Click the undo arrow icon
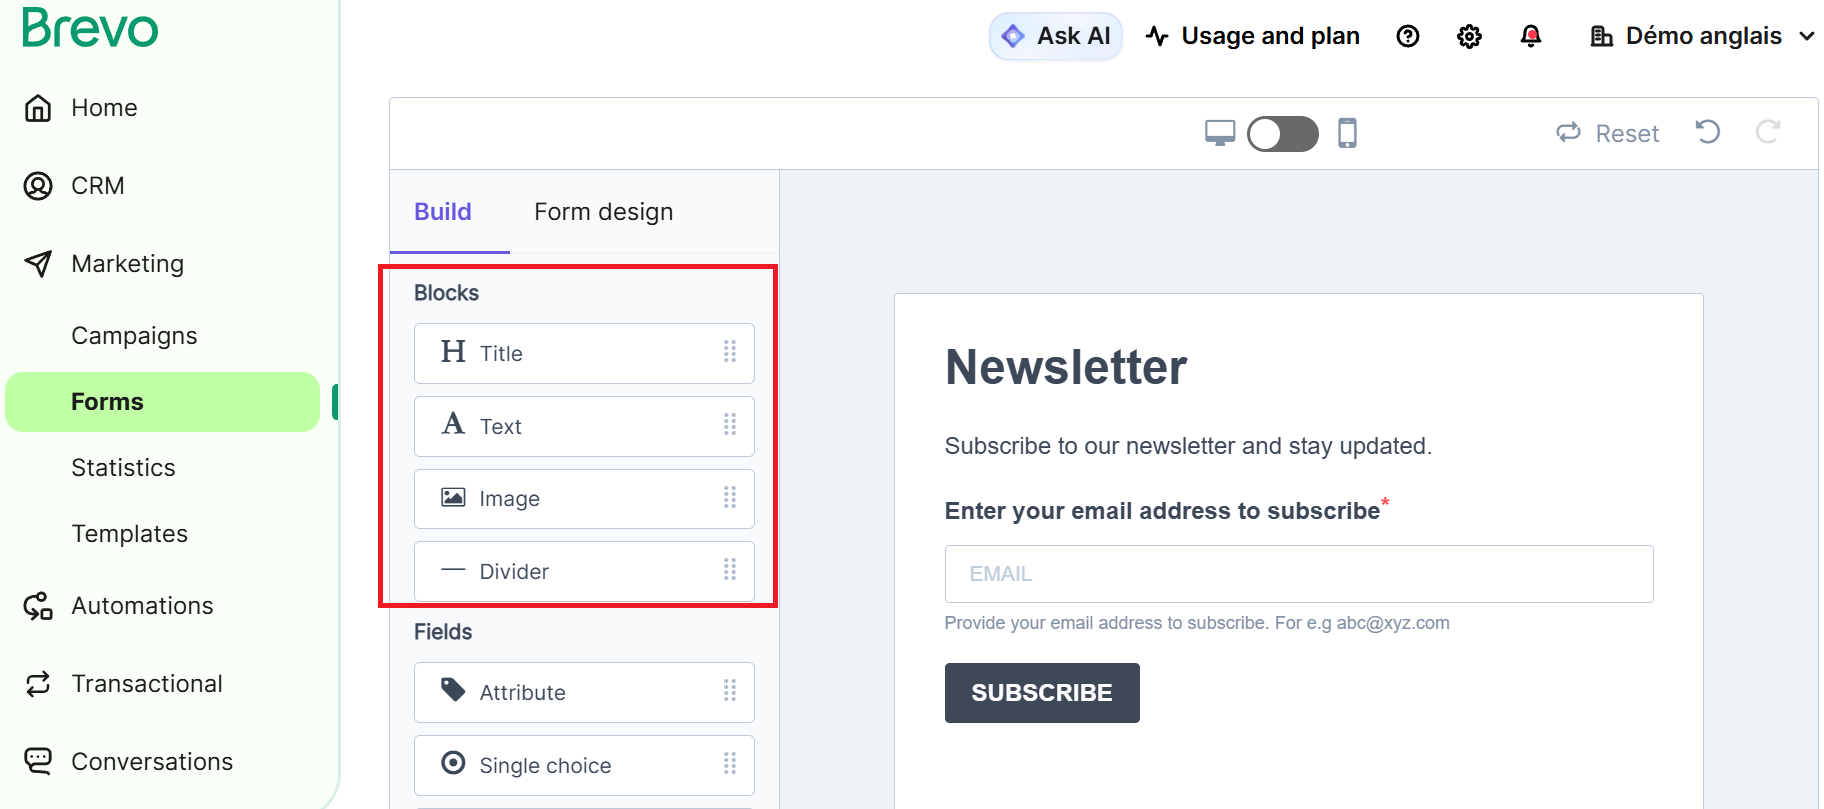 coord(1708,132)
